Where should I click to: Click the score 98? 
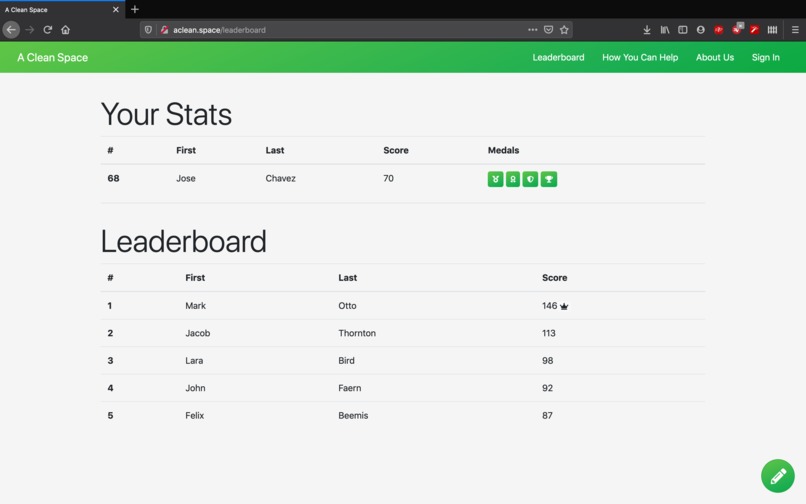click(x=547, y=361)
